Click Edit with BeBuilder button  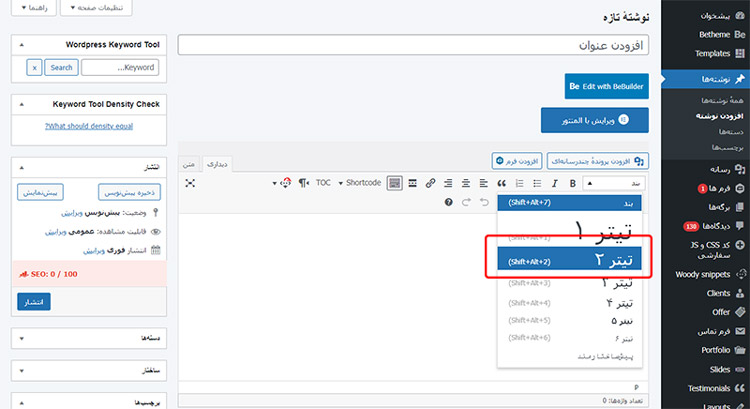(607, 86)
